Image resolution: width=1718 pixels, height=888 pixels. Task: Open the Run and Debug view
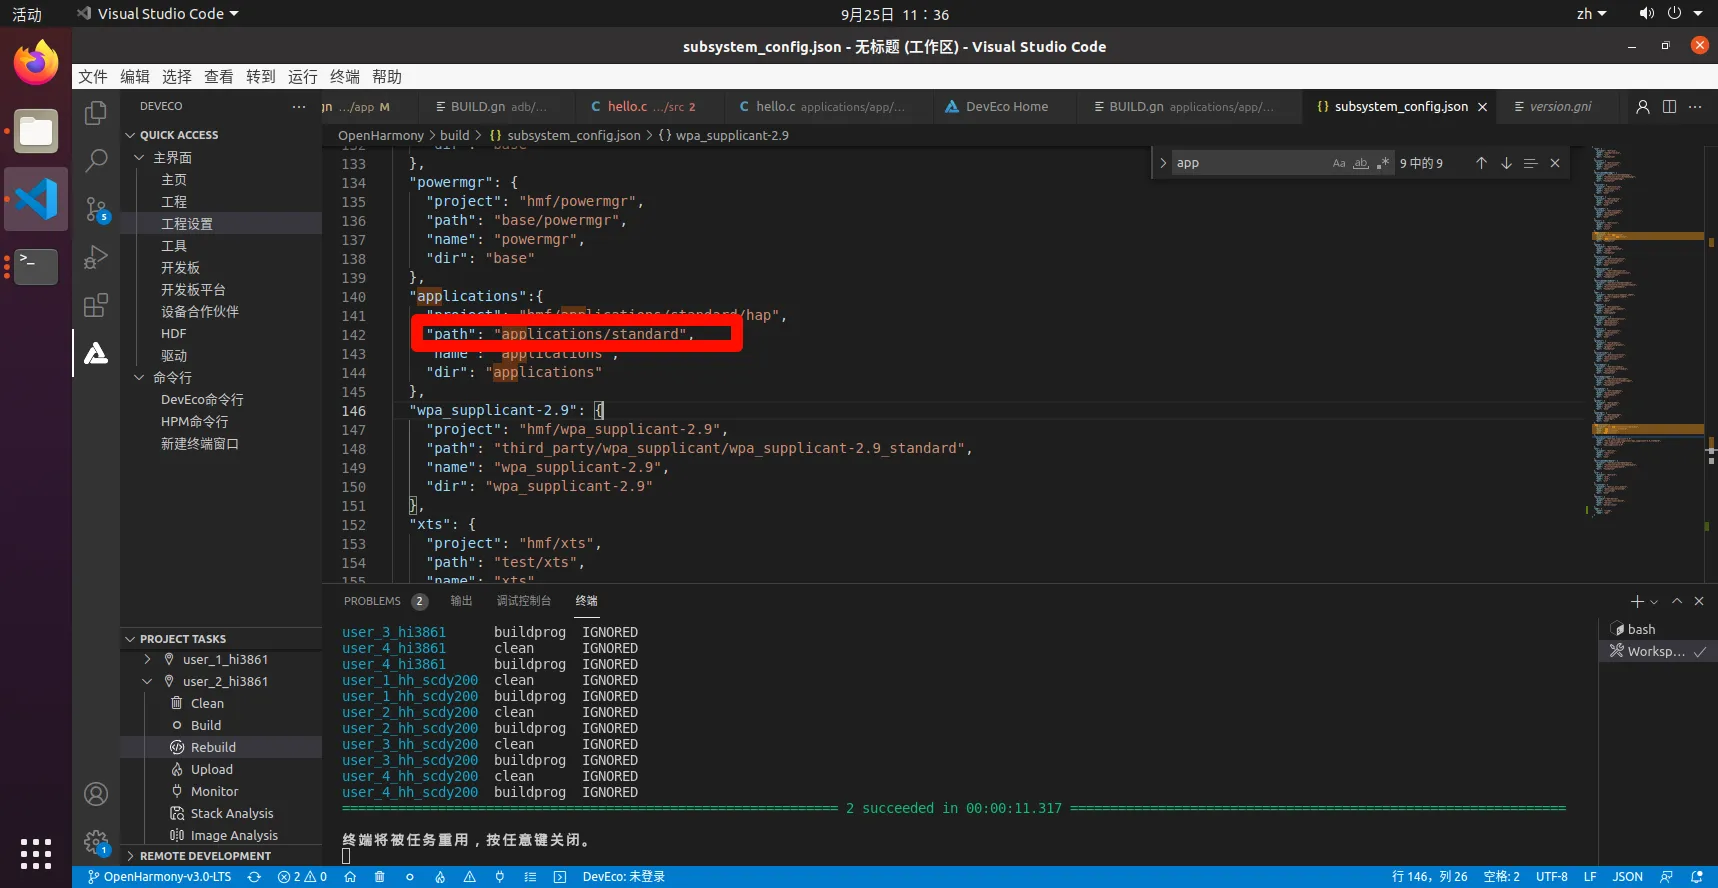pyautogui.click(x=96, y=257)
